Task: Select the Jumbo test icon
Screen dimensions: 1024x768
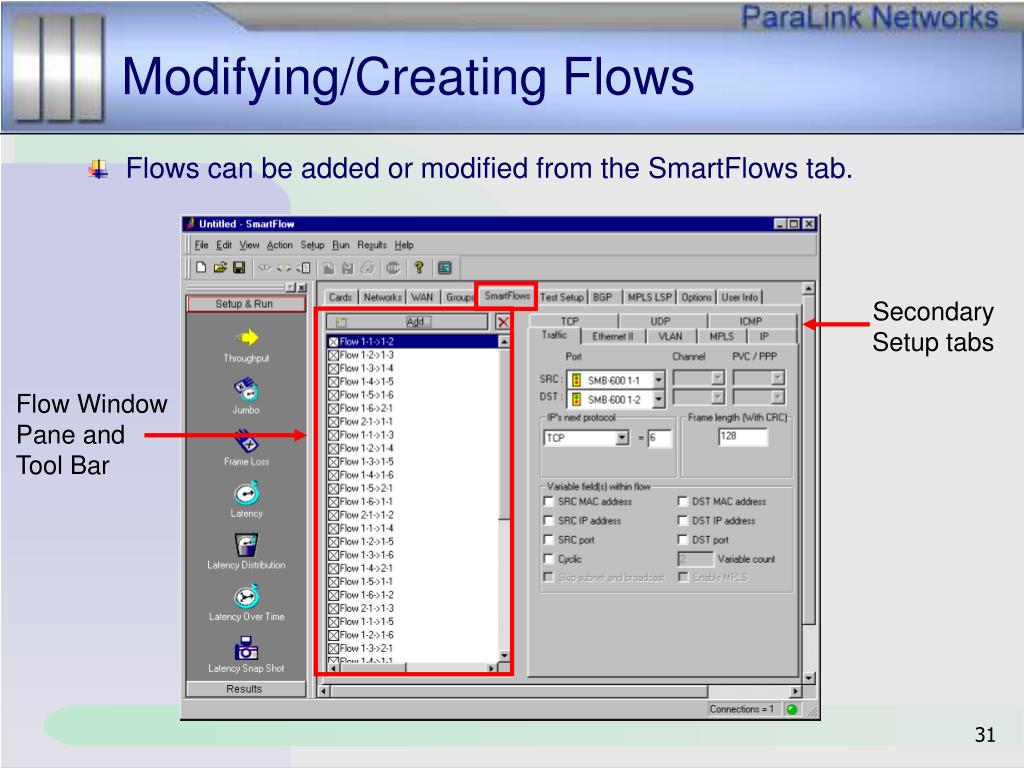Action: click(246, 390)
